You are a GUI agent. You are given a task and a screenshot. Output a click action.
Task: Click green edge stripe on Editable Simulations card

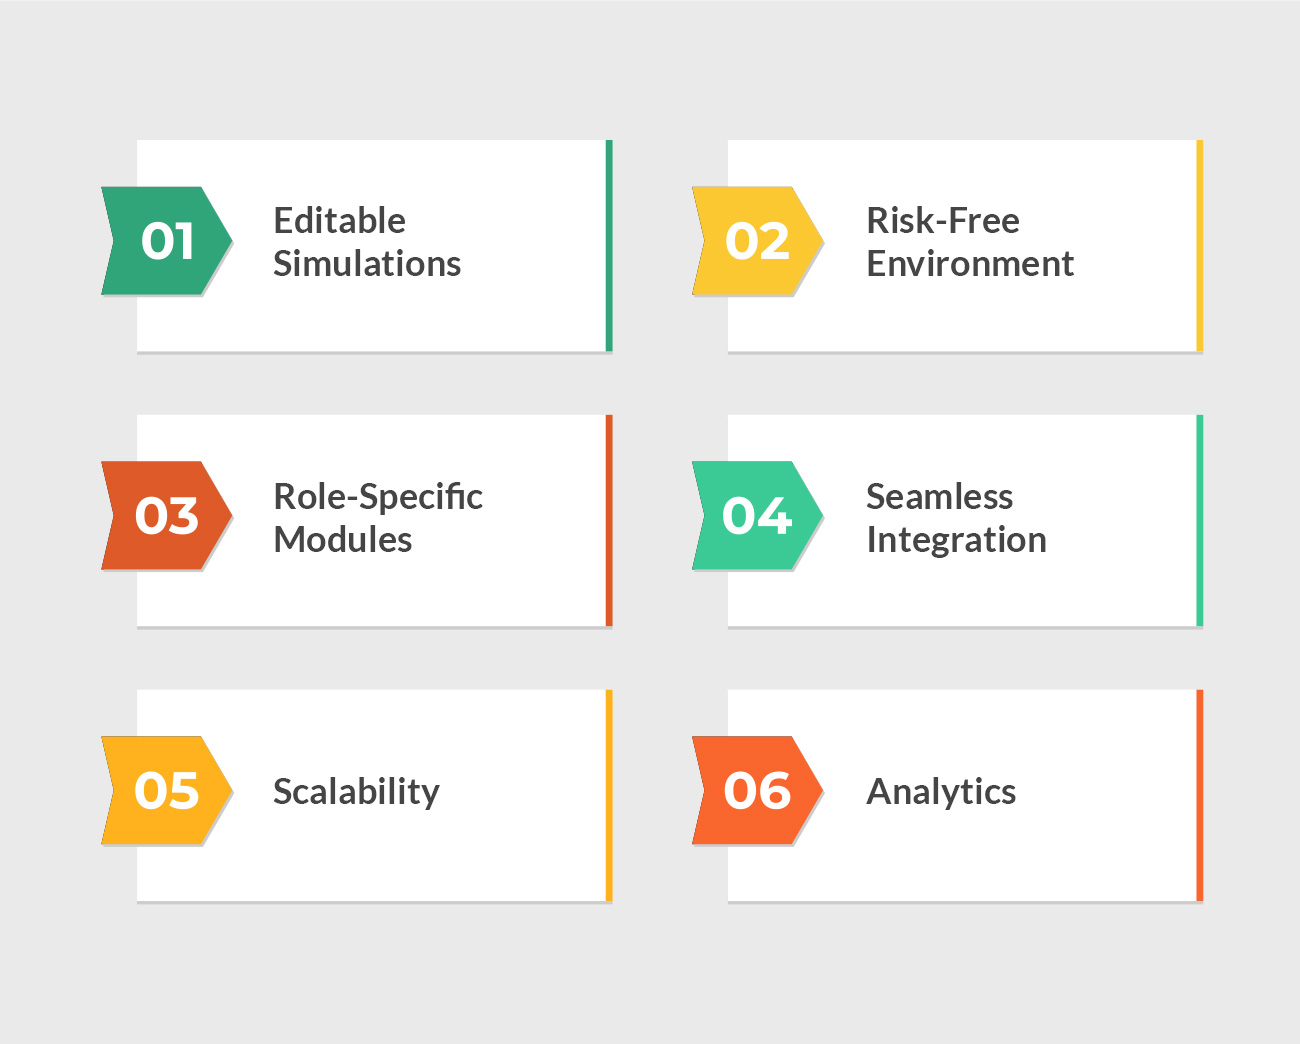coord(609,246)
